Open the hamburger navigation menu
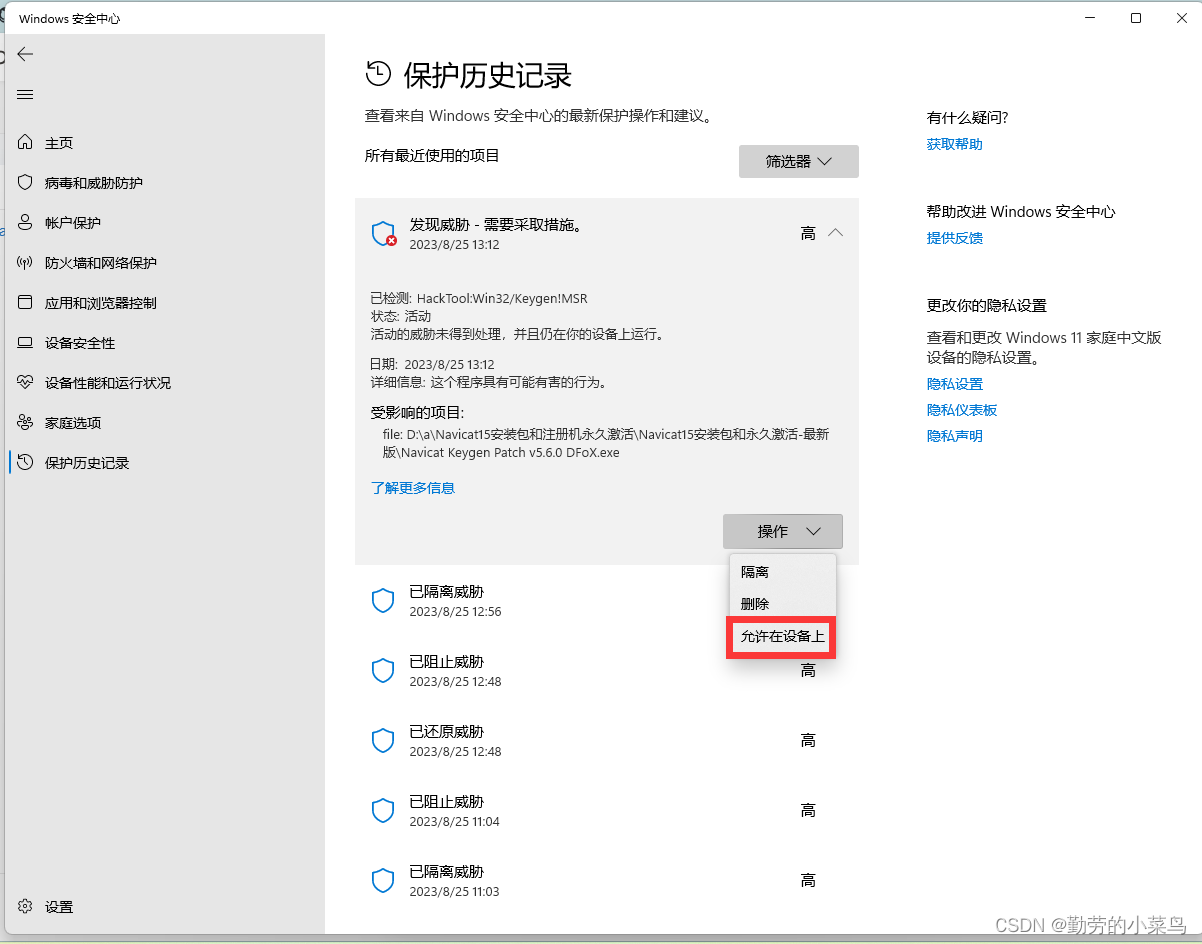The height and width of the screenshot is (944, 1202). click(25, 95)
